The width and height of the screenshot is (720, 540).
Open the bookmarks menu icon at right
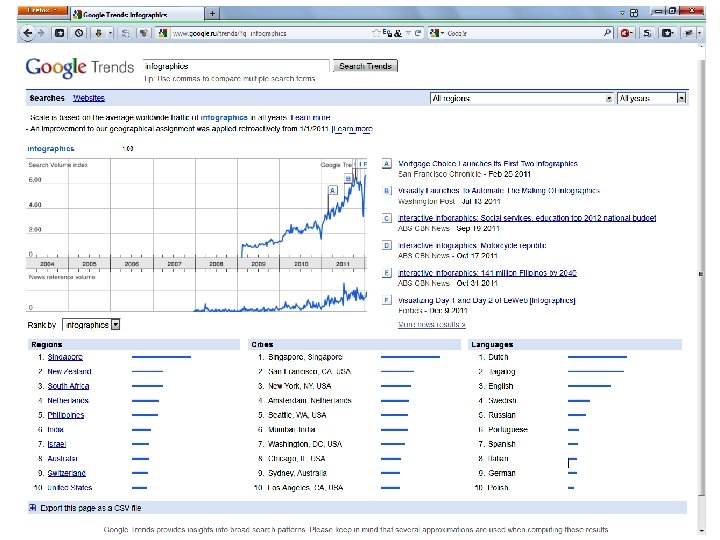(667, 33)
